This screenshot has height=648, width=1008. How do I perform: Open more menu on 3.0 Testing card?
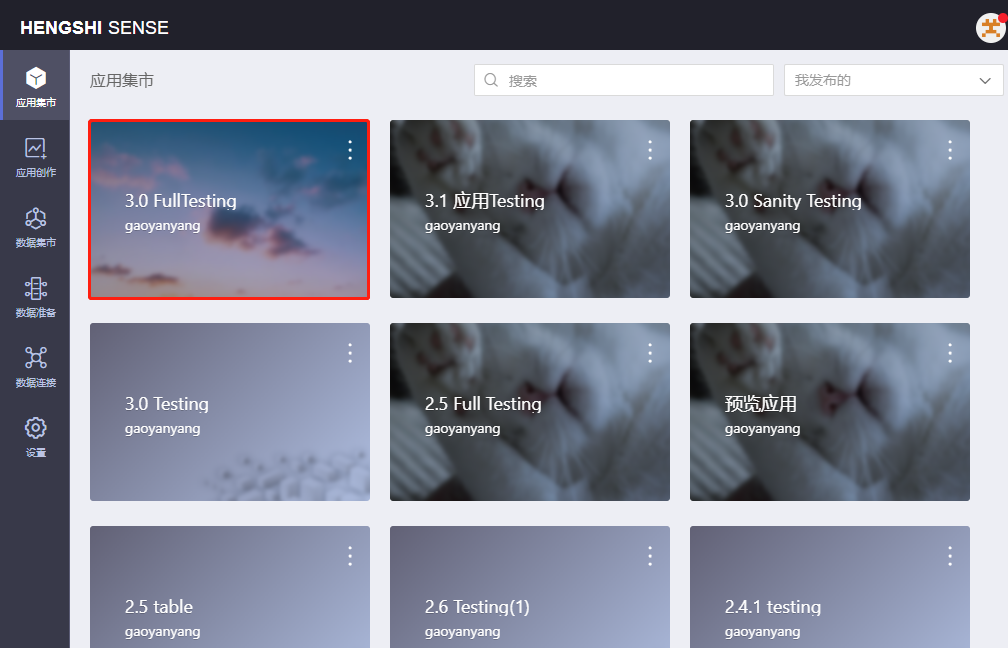(350, 353)
